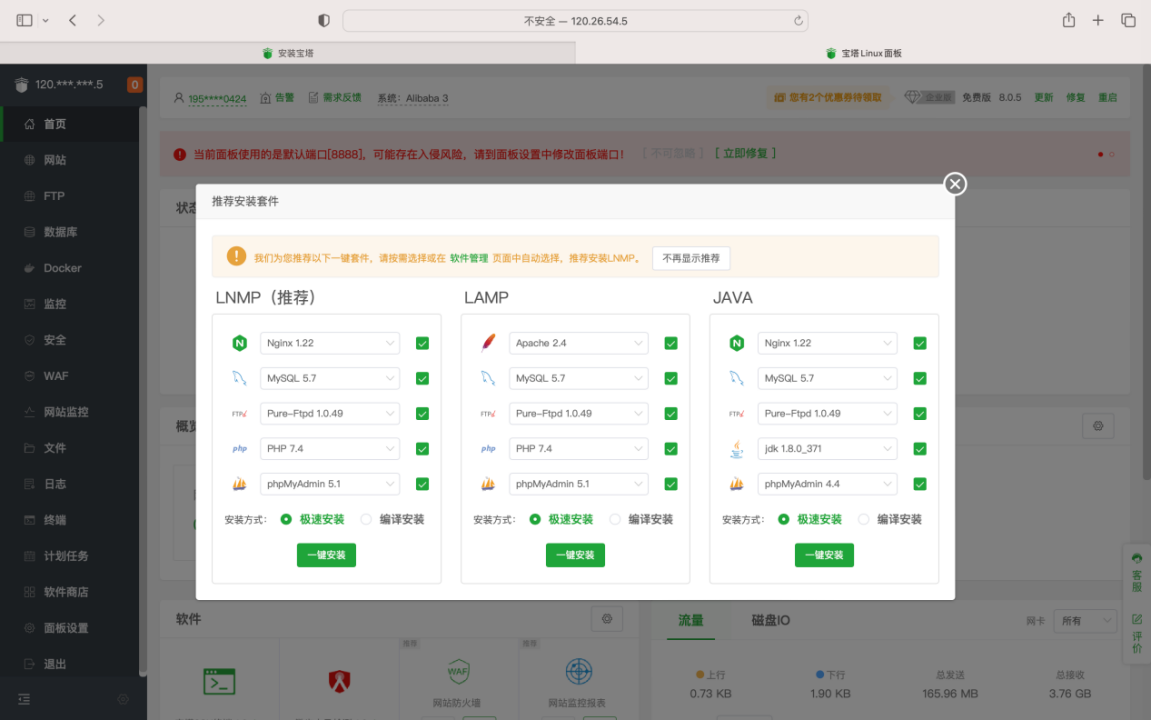Click the 不再显示推荐 button

pyautogui.click(x=691, y=258)
